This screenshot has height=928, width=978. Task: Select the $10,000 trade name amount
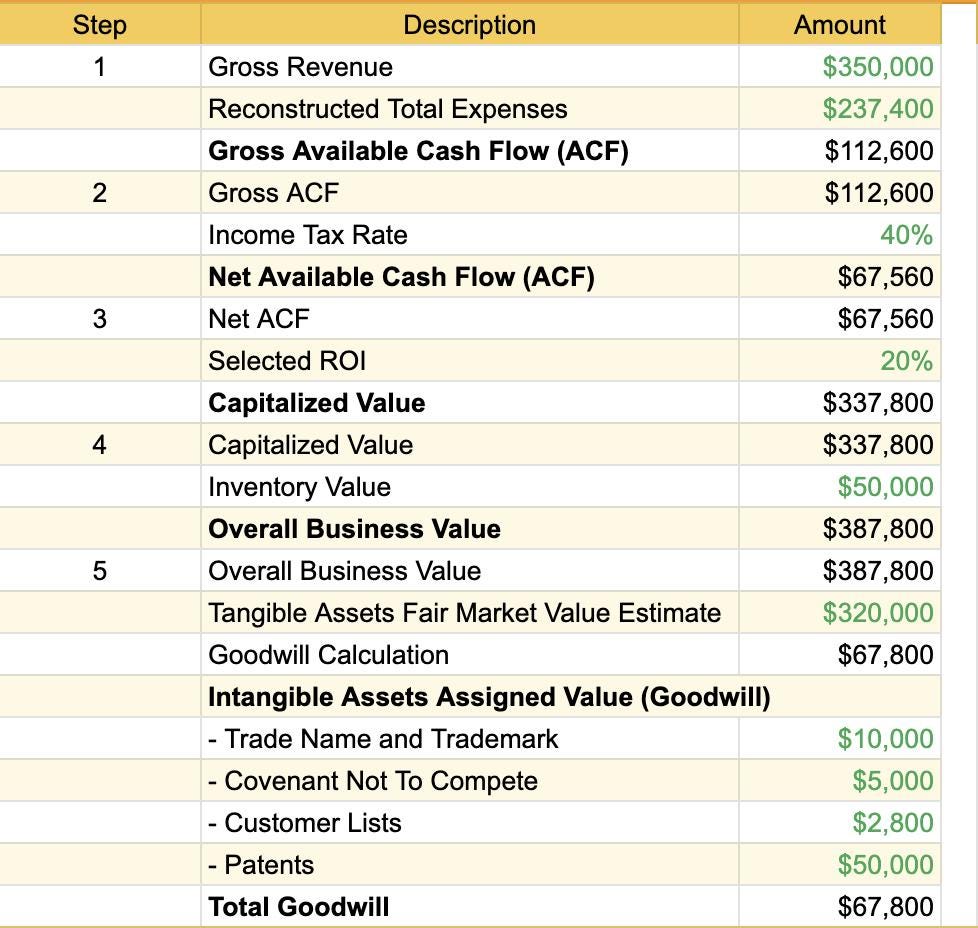tap(884, 739)
